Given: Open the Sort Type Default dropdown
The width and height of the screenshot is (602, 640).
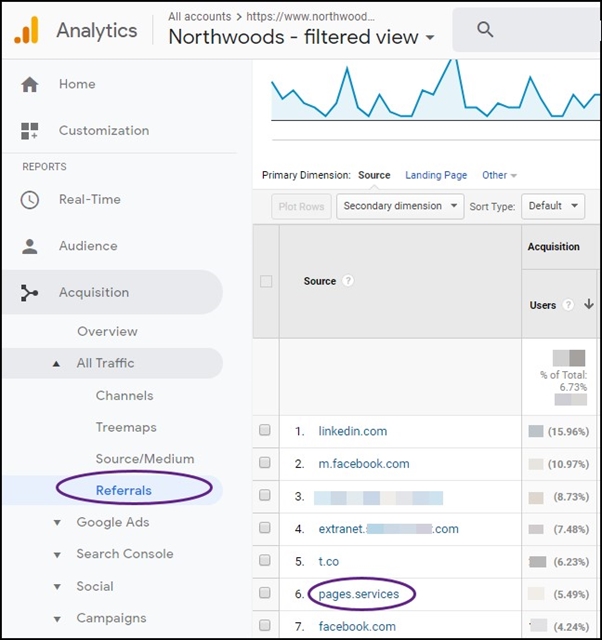Looking at the screenshot, I should tap(553, 206).
